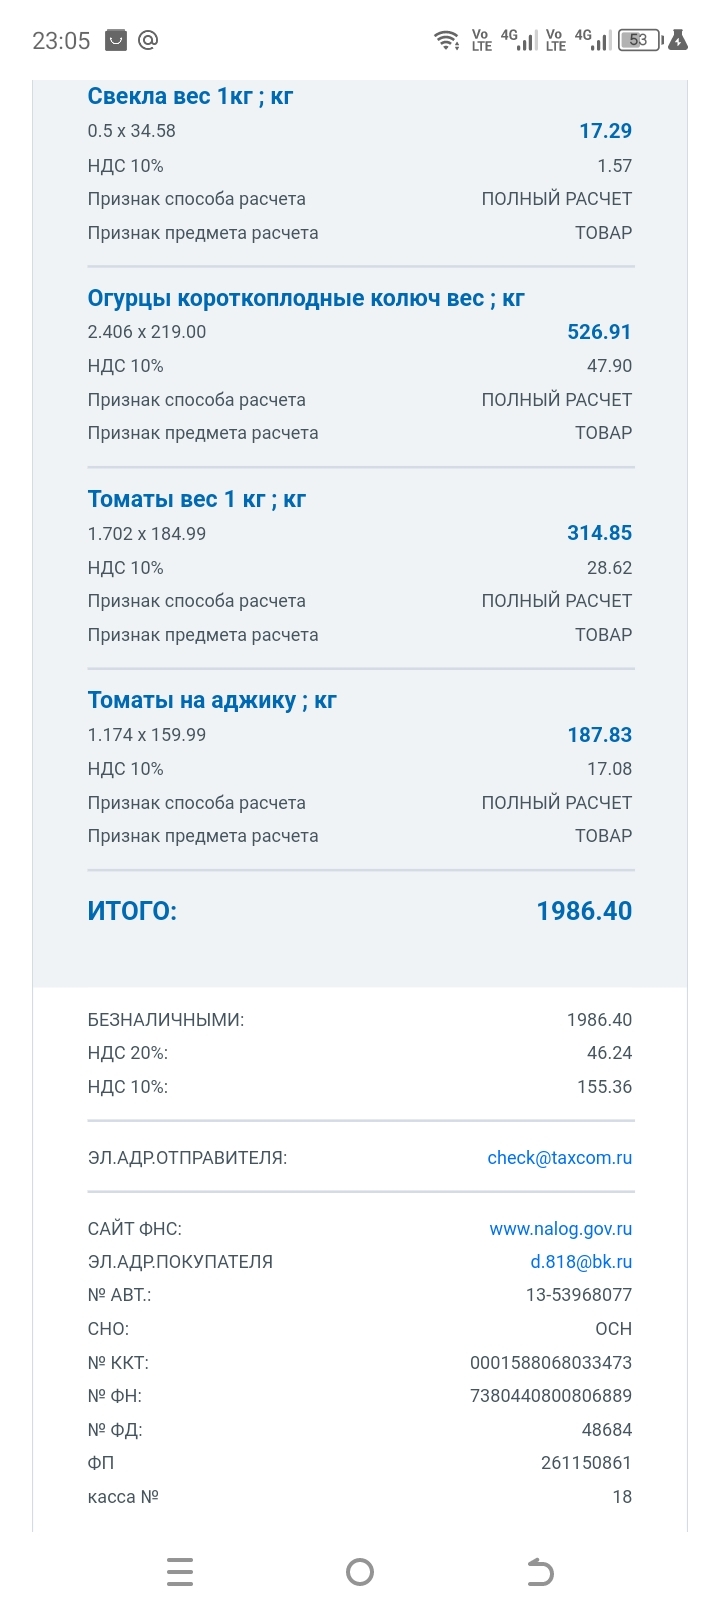
Task: Tap the Томаты вес 1 кг heading
Action: (x=197, y=499)
